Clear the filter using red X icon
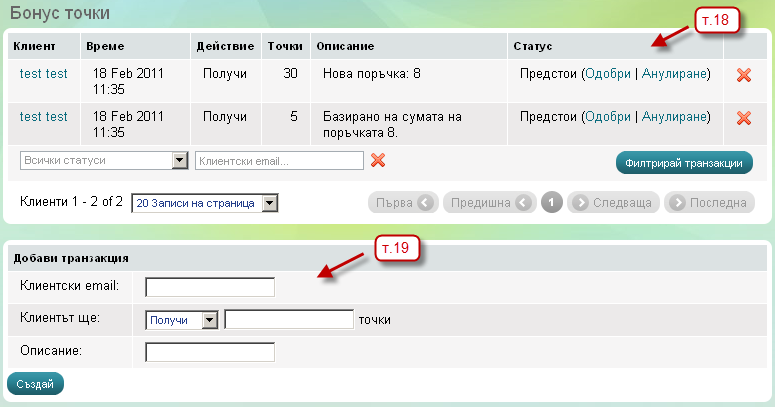 [x=378, y=160]
